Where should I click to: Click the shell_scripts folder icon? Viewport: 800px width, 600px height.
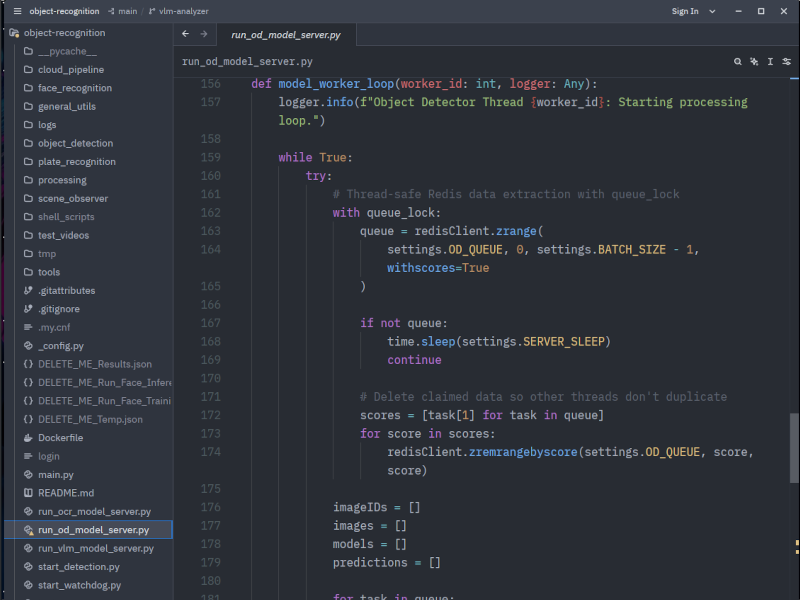tap(29, 216)
